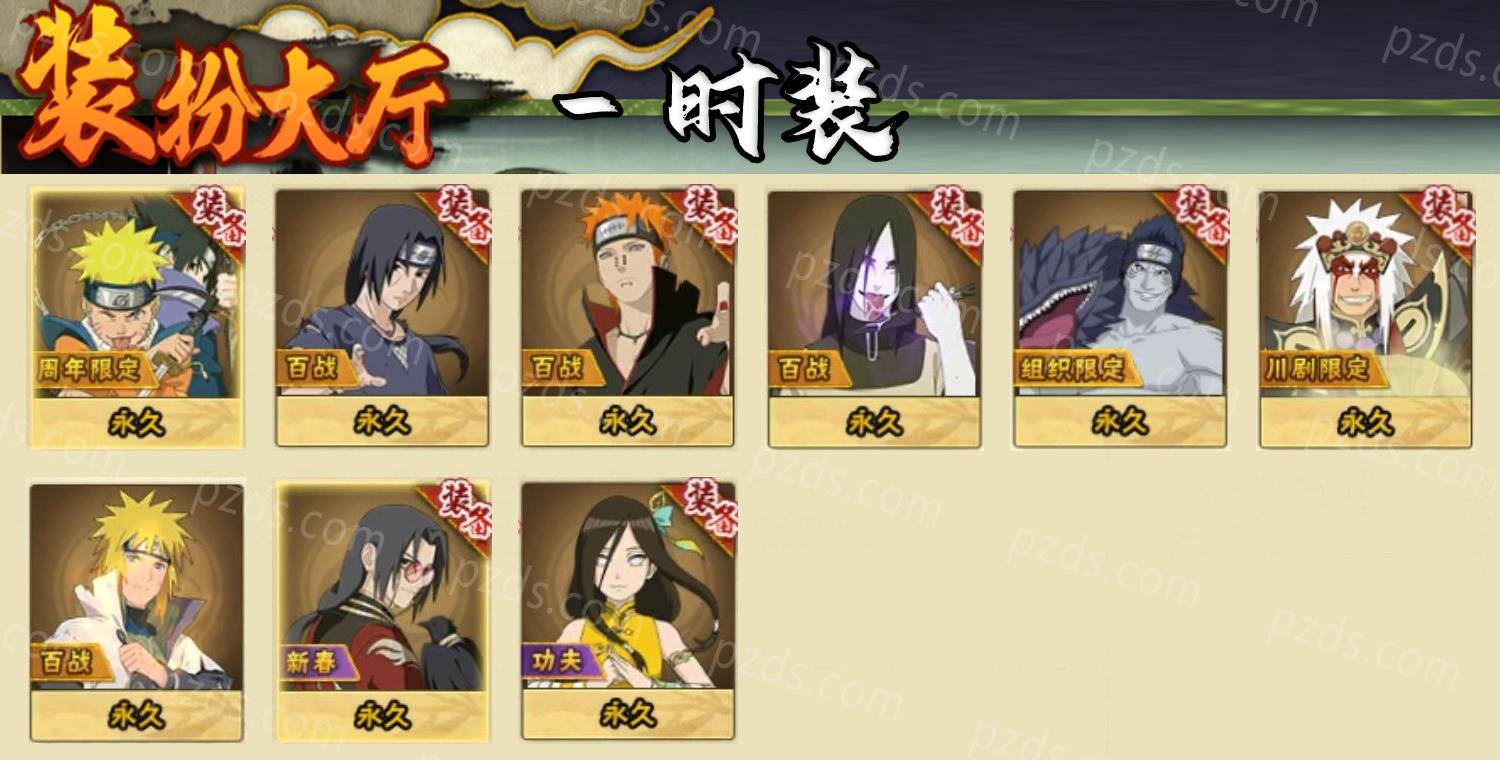Select the Naruto 周年限定 costume card
The height and width of the screenshot is (760, 1500).
(136, 318)
